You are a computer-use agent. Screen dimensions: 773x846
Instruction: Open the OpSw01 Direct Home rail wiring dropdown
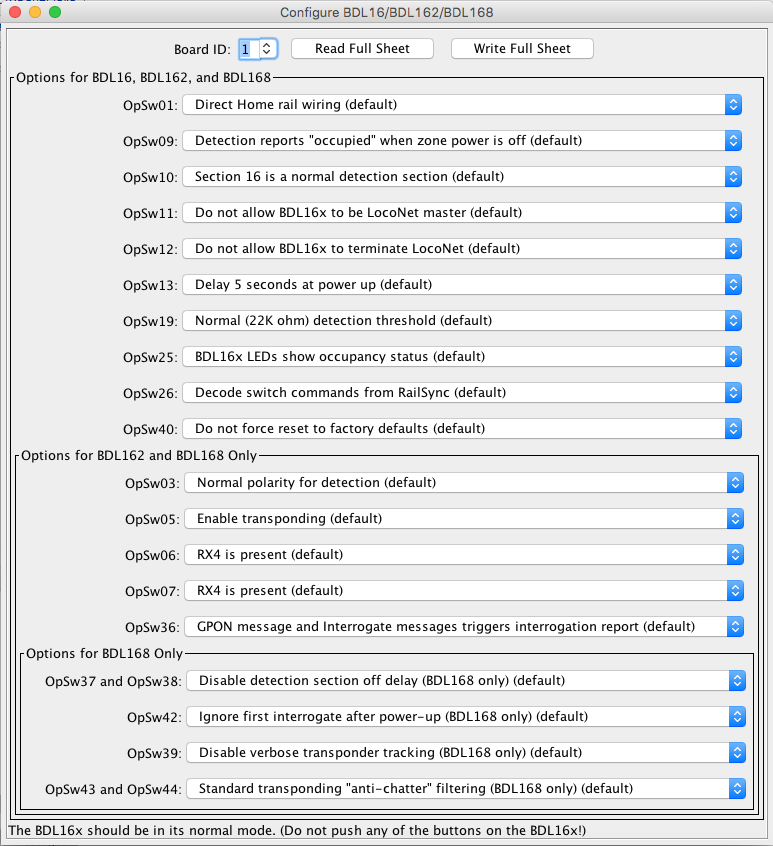pyautogui.click(x=461, y=105)
